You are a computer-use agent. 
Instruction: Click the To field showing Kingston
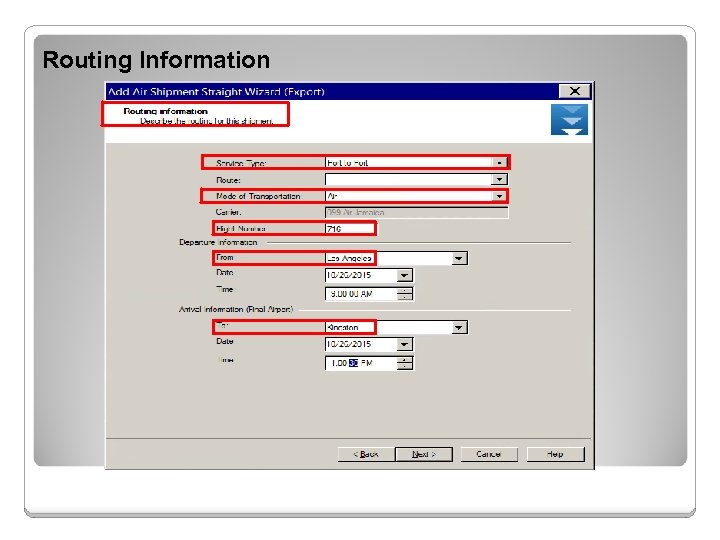tap(396, 327)
